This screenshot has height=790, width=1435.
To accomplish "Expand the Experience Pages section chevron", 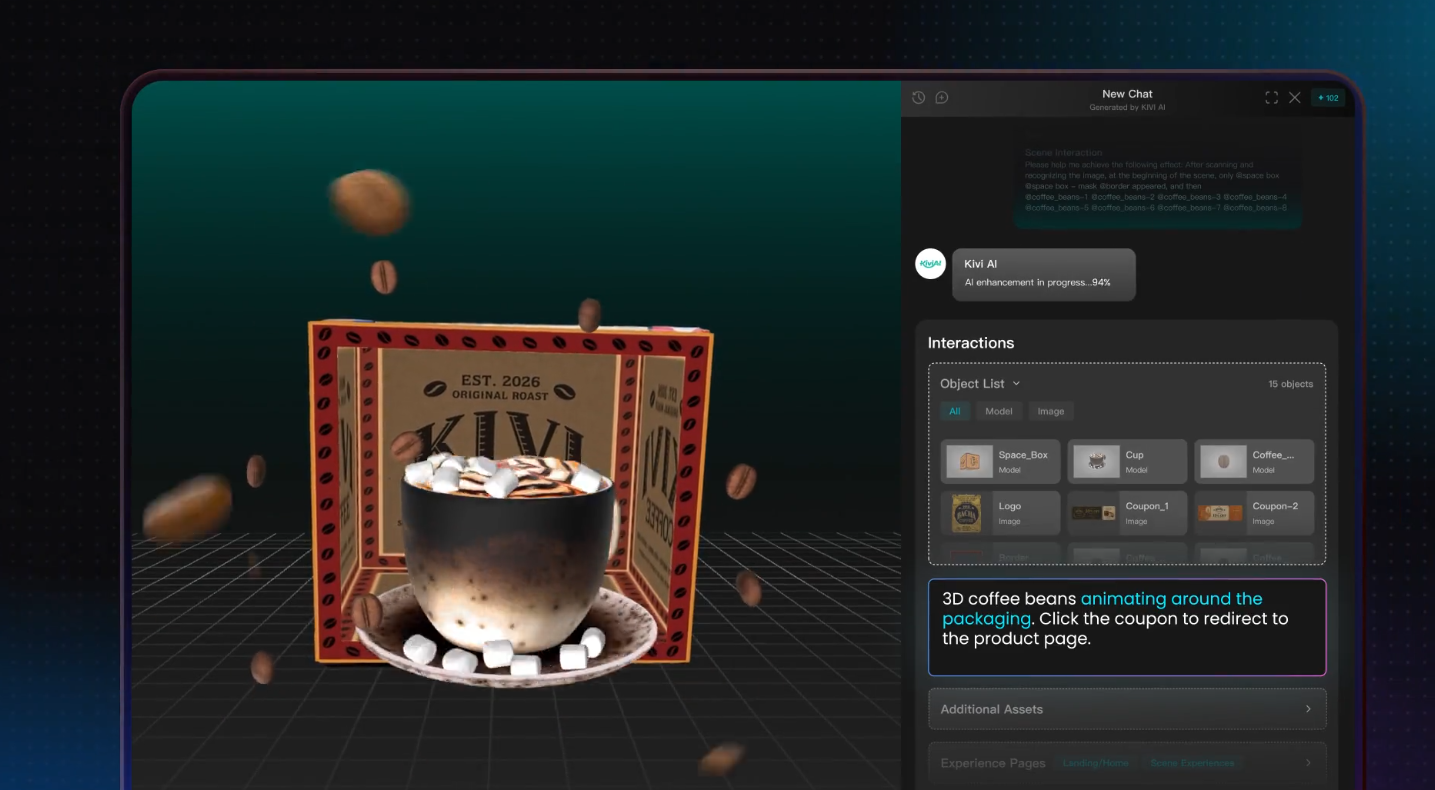I will pyautogui.click(x=1308, y=763).
